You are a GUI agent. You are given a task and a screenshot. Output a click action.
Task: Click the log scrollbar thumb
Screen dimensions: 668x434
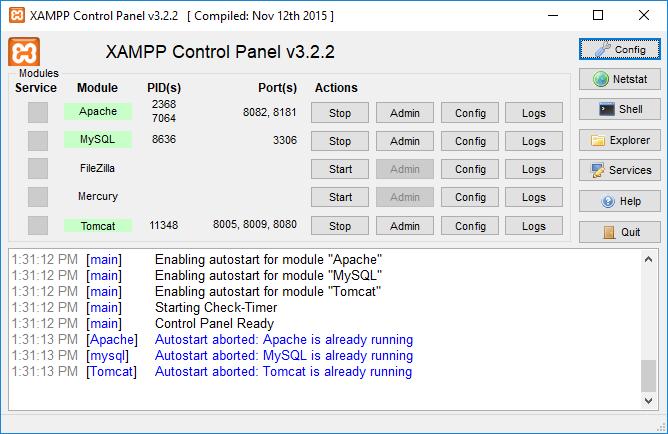[648, 376]
